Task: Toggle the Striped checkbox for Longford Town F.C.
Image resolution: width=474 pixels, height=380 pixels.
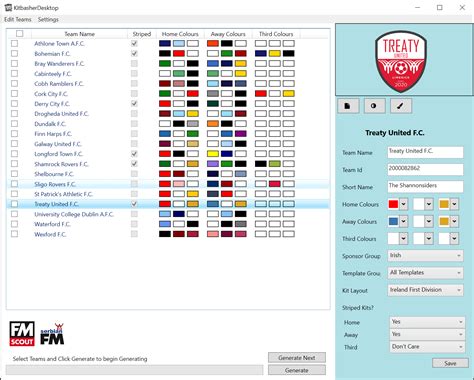Action: click(134, 154)
